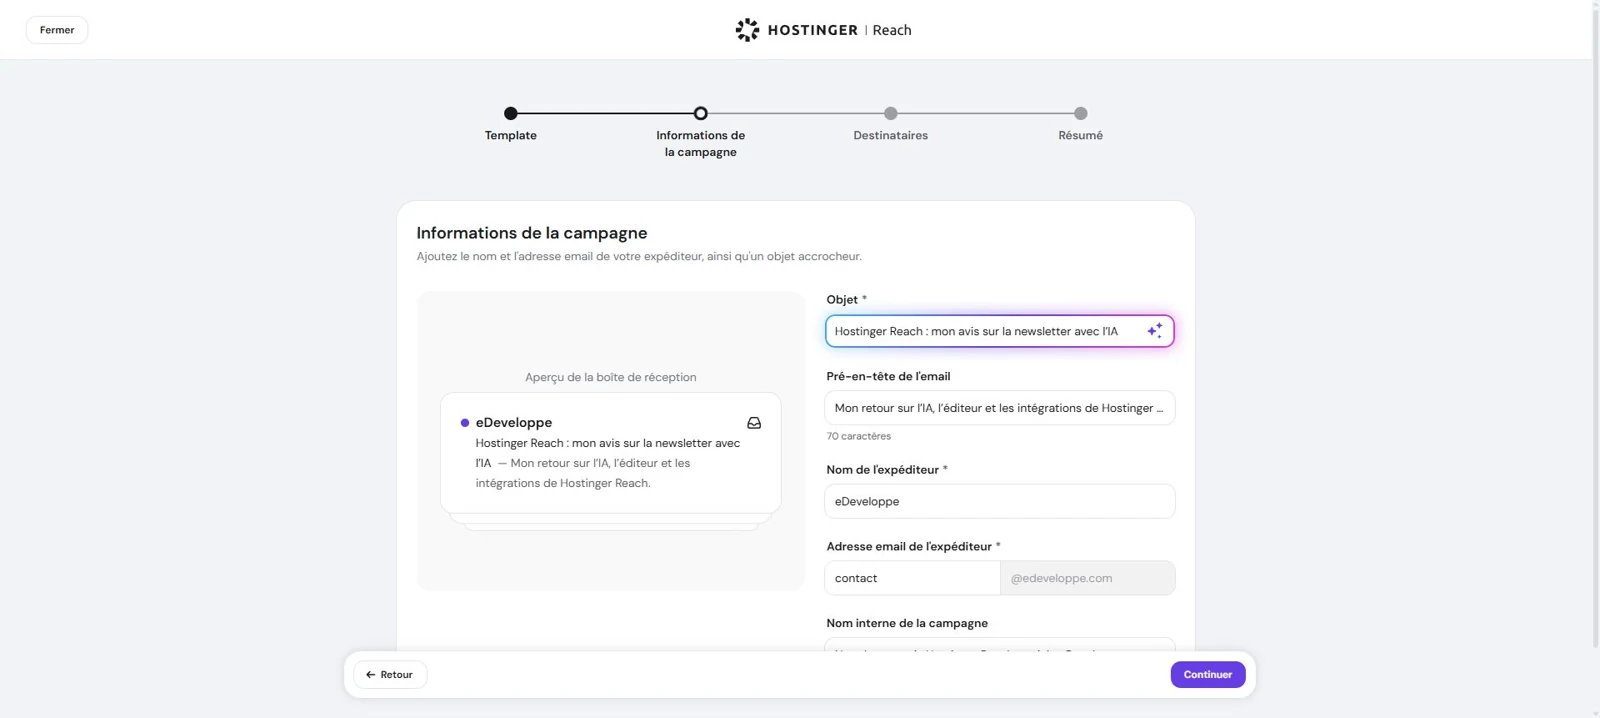Screen dimensions: 1600x718
Task: Click the 'Reach' product name in header
Action: coord(892,30)
